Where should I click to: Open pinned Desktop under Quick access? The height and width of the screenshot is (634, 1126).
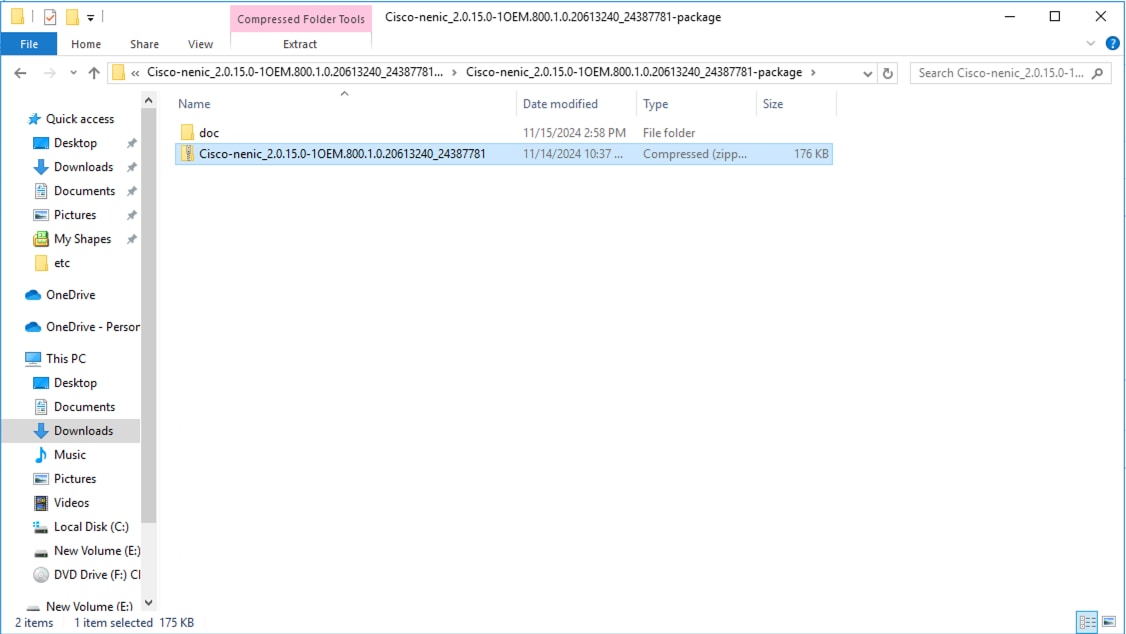click(x=75, y=143)
